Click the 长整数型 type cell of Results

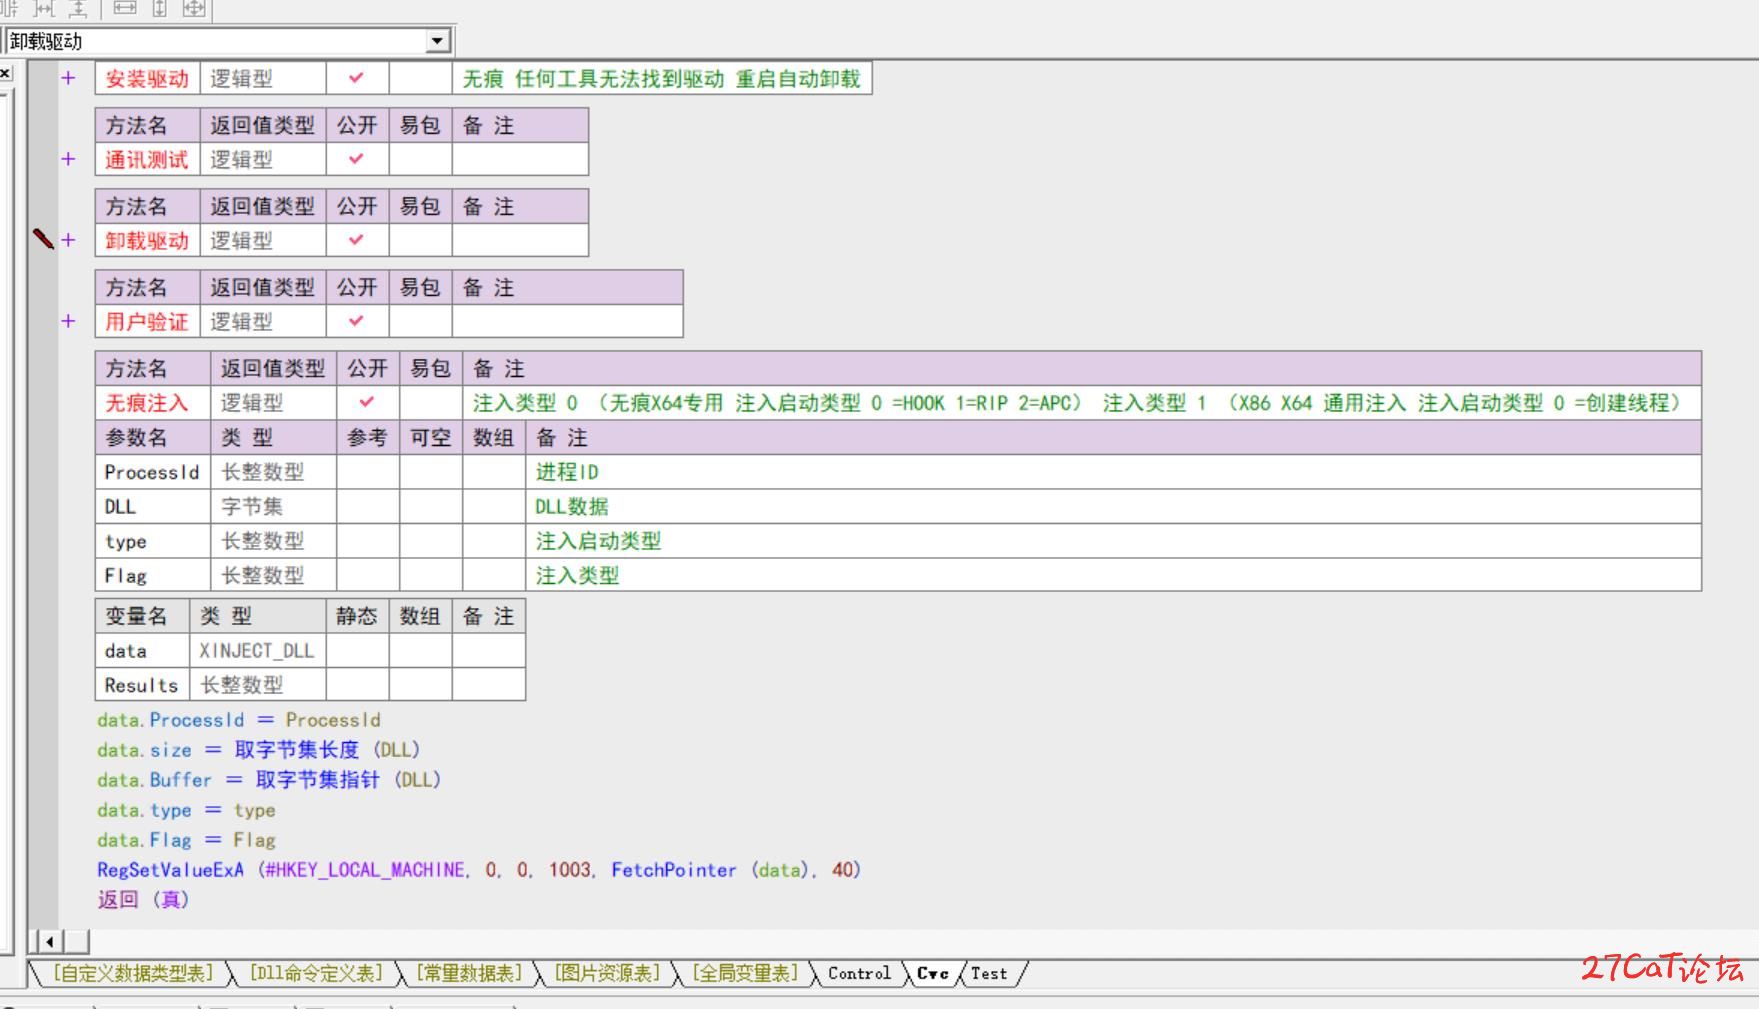tap(257, 685)
